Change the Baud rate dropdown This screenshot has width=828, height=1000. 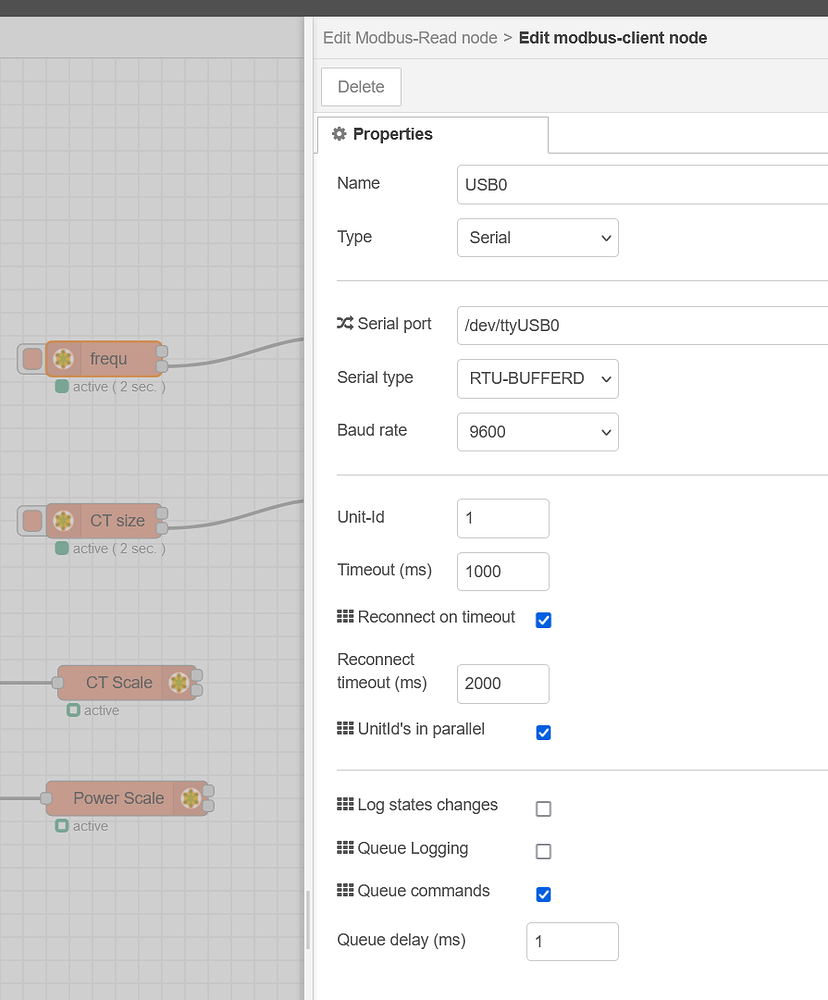pyautogui.click(x=537, y=431)
